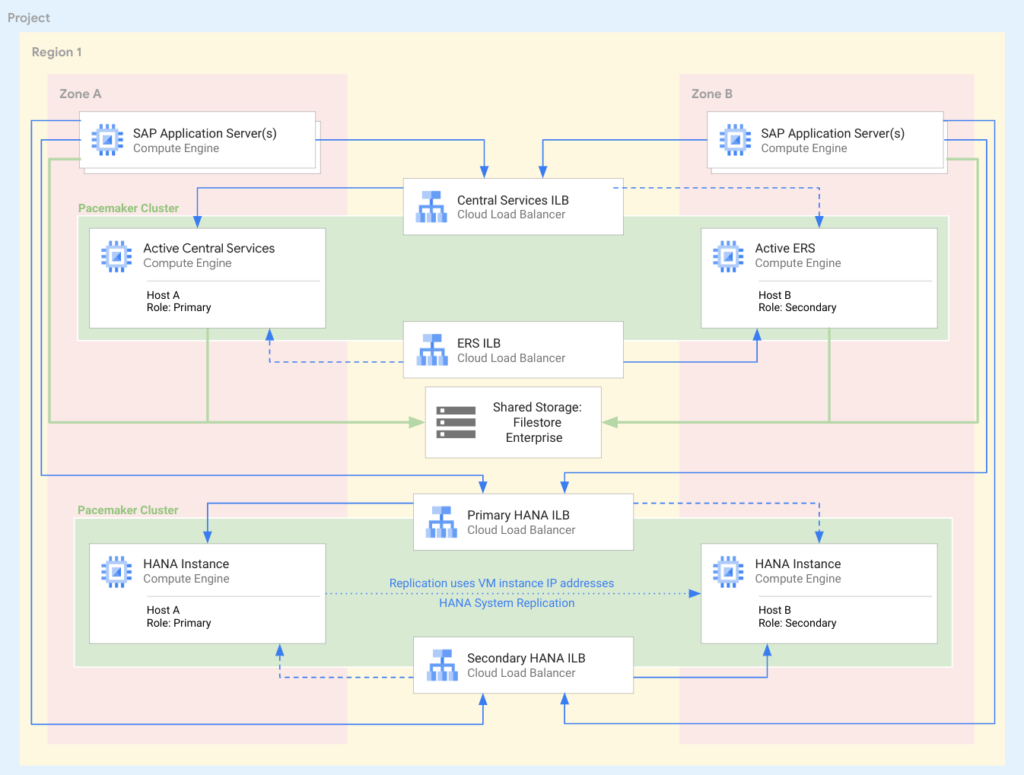The width and height of the screenshot is (1024, 775).
Task: Click the Secondary HANA ILB load balancer icon
Action: [x=440, y=664]
